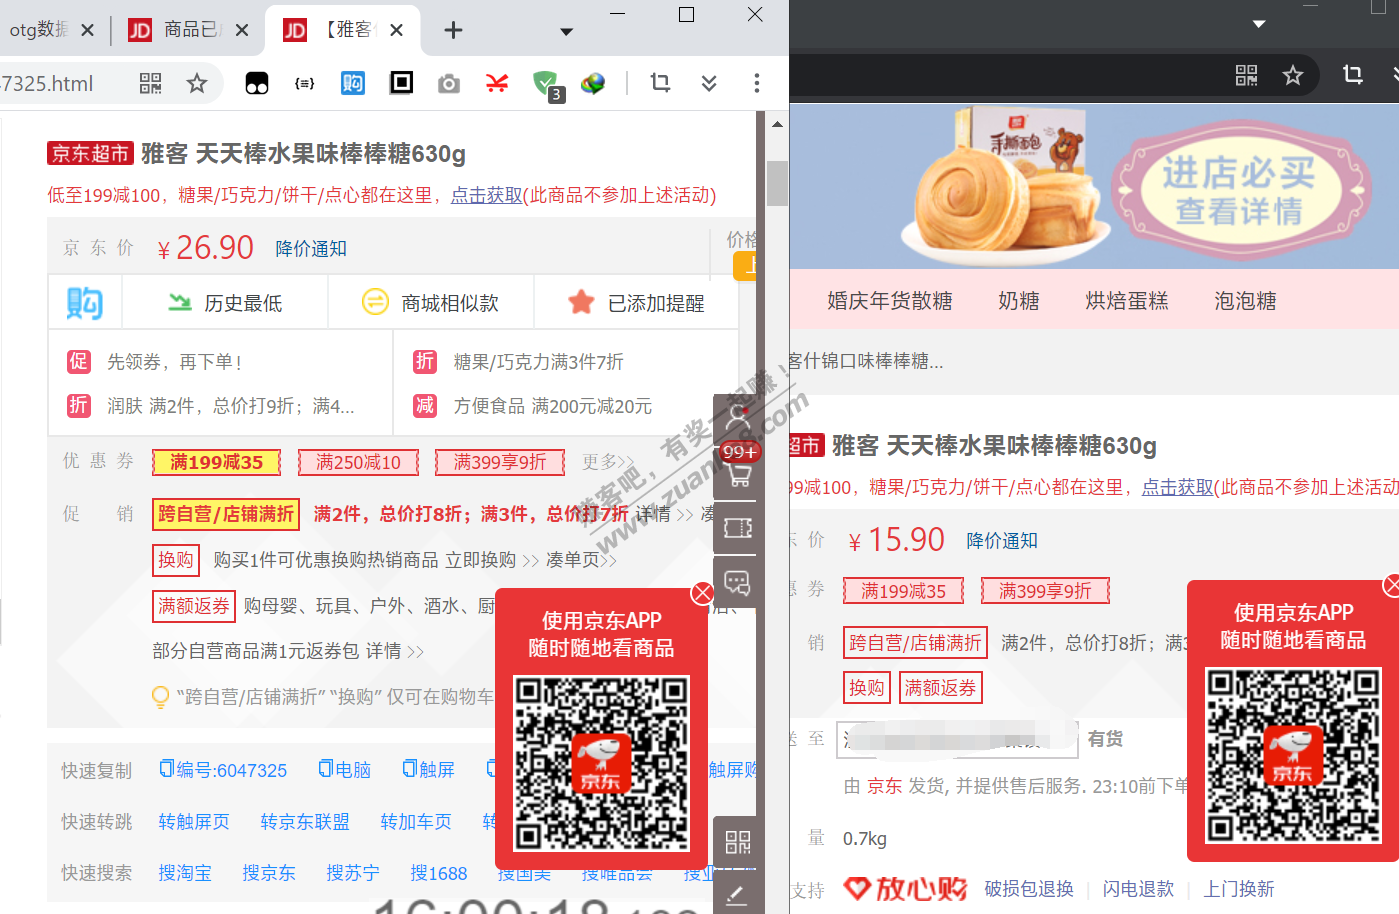Open the user profile icon in floating sidebar

[738, 419]
